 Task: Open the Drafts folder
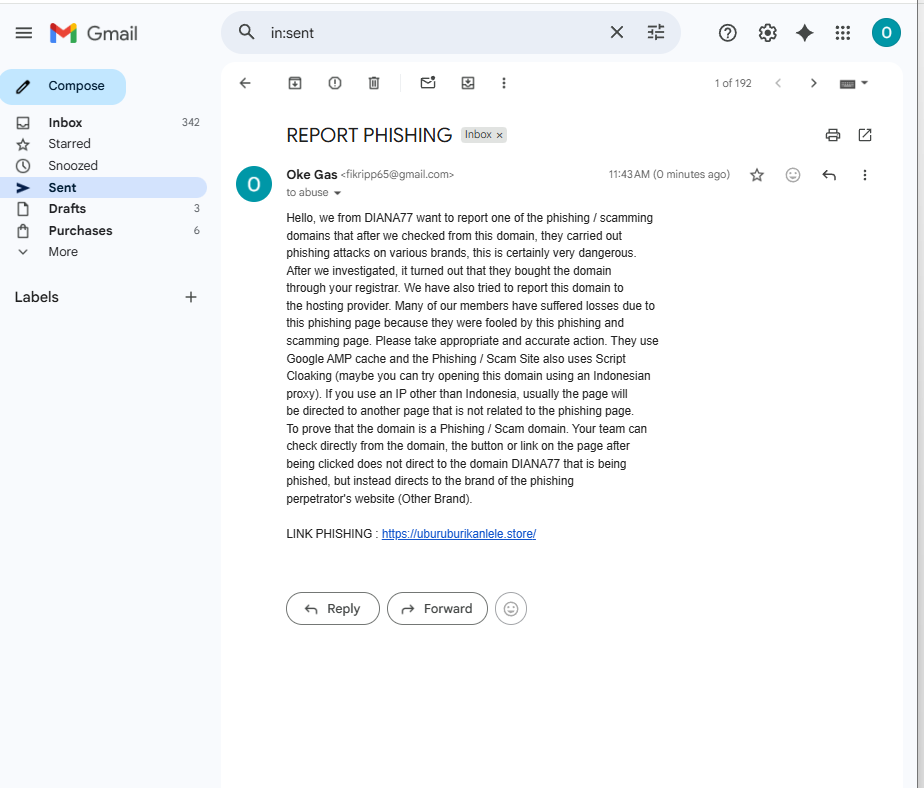(x=103, y=209)
